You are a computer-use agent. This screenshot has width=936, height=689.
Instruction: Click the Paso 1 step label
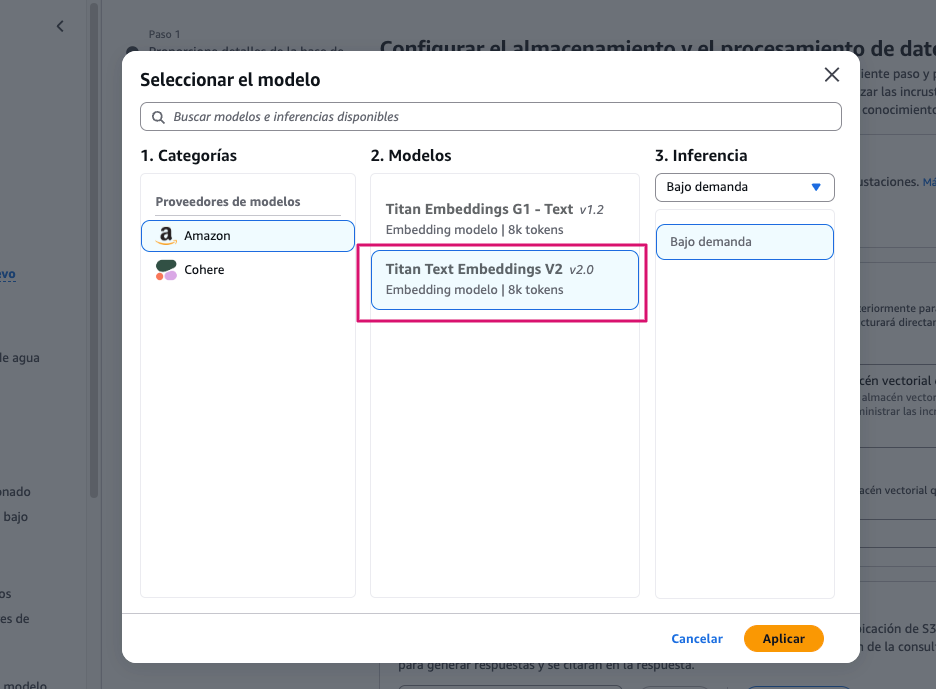[164, 35]
